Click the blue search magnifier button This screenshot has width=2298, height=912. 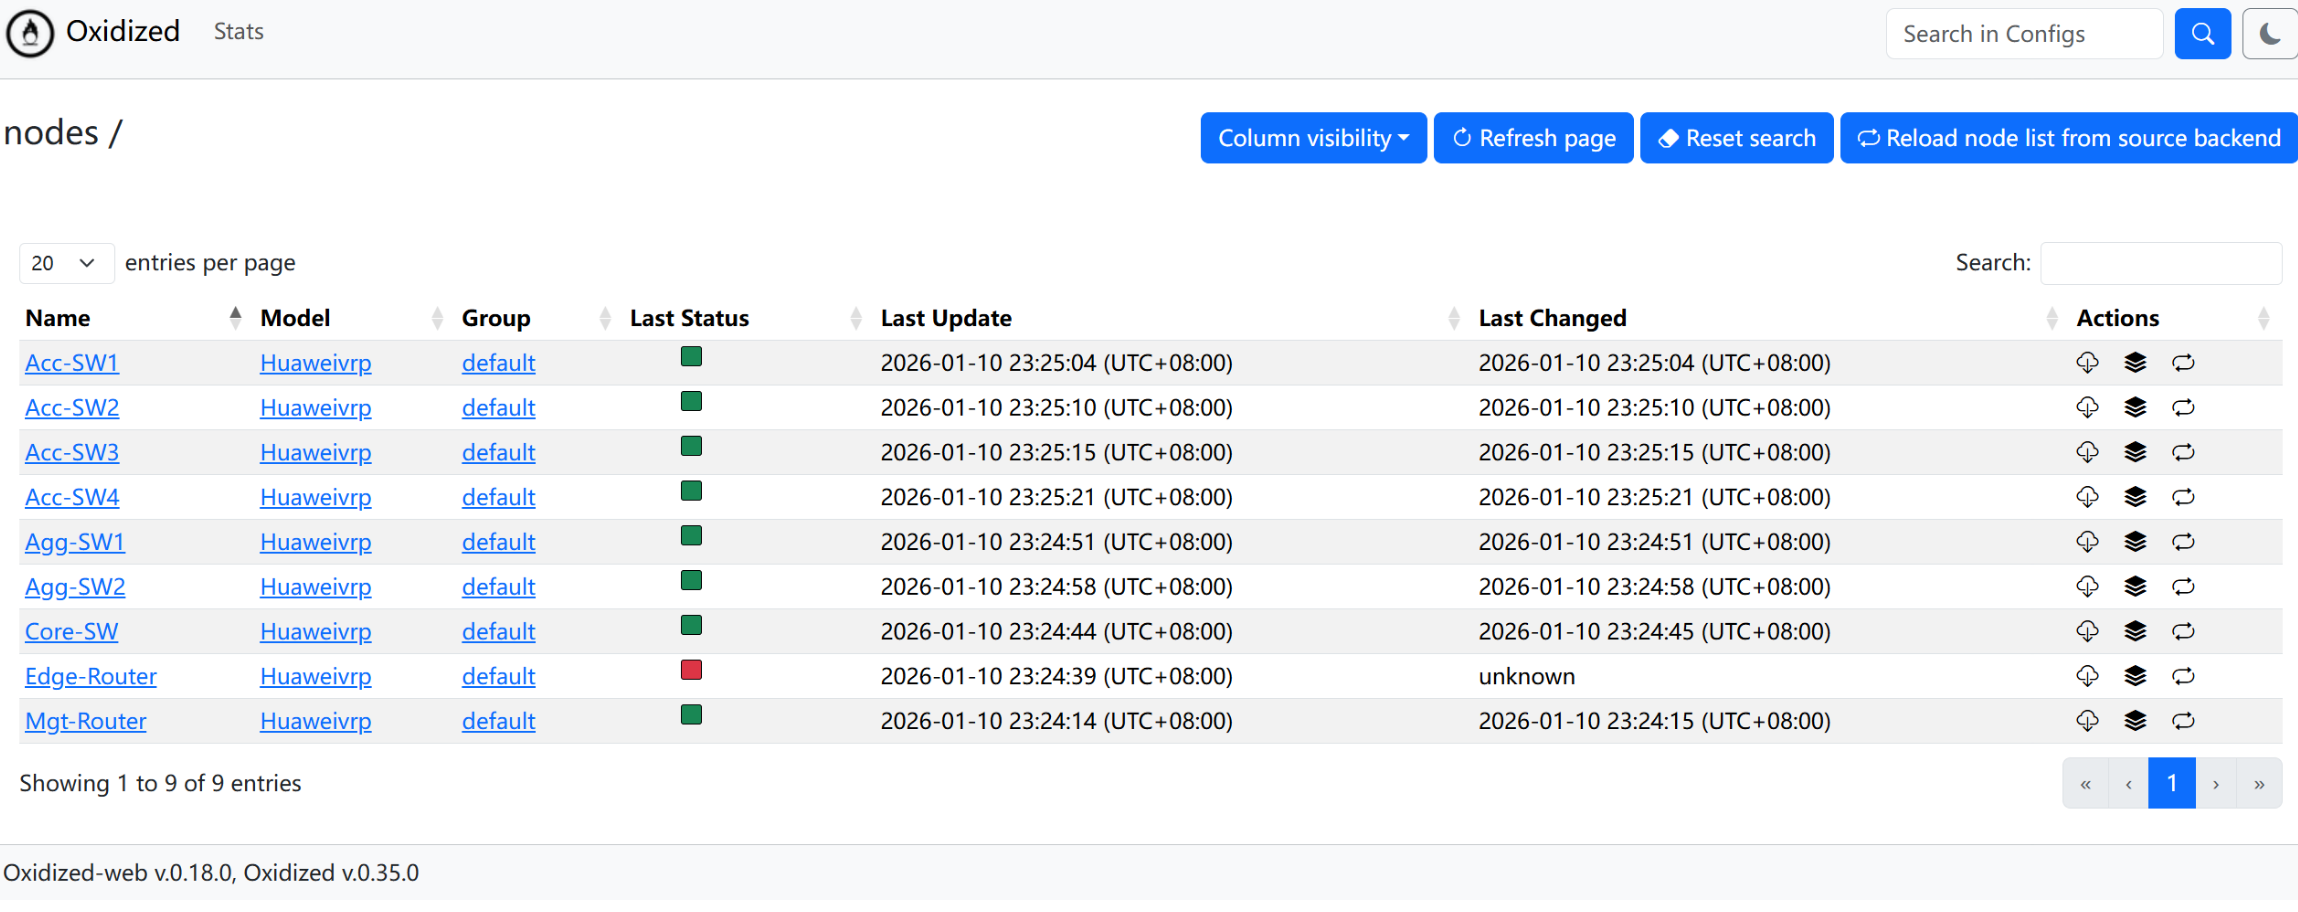pos(2202,34)
